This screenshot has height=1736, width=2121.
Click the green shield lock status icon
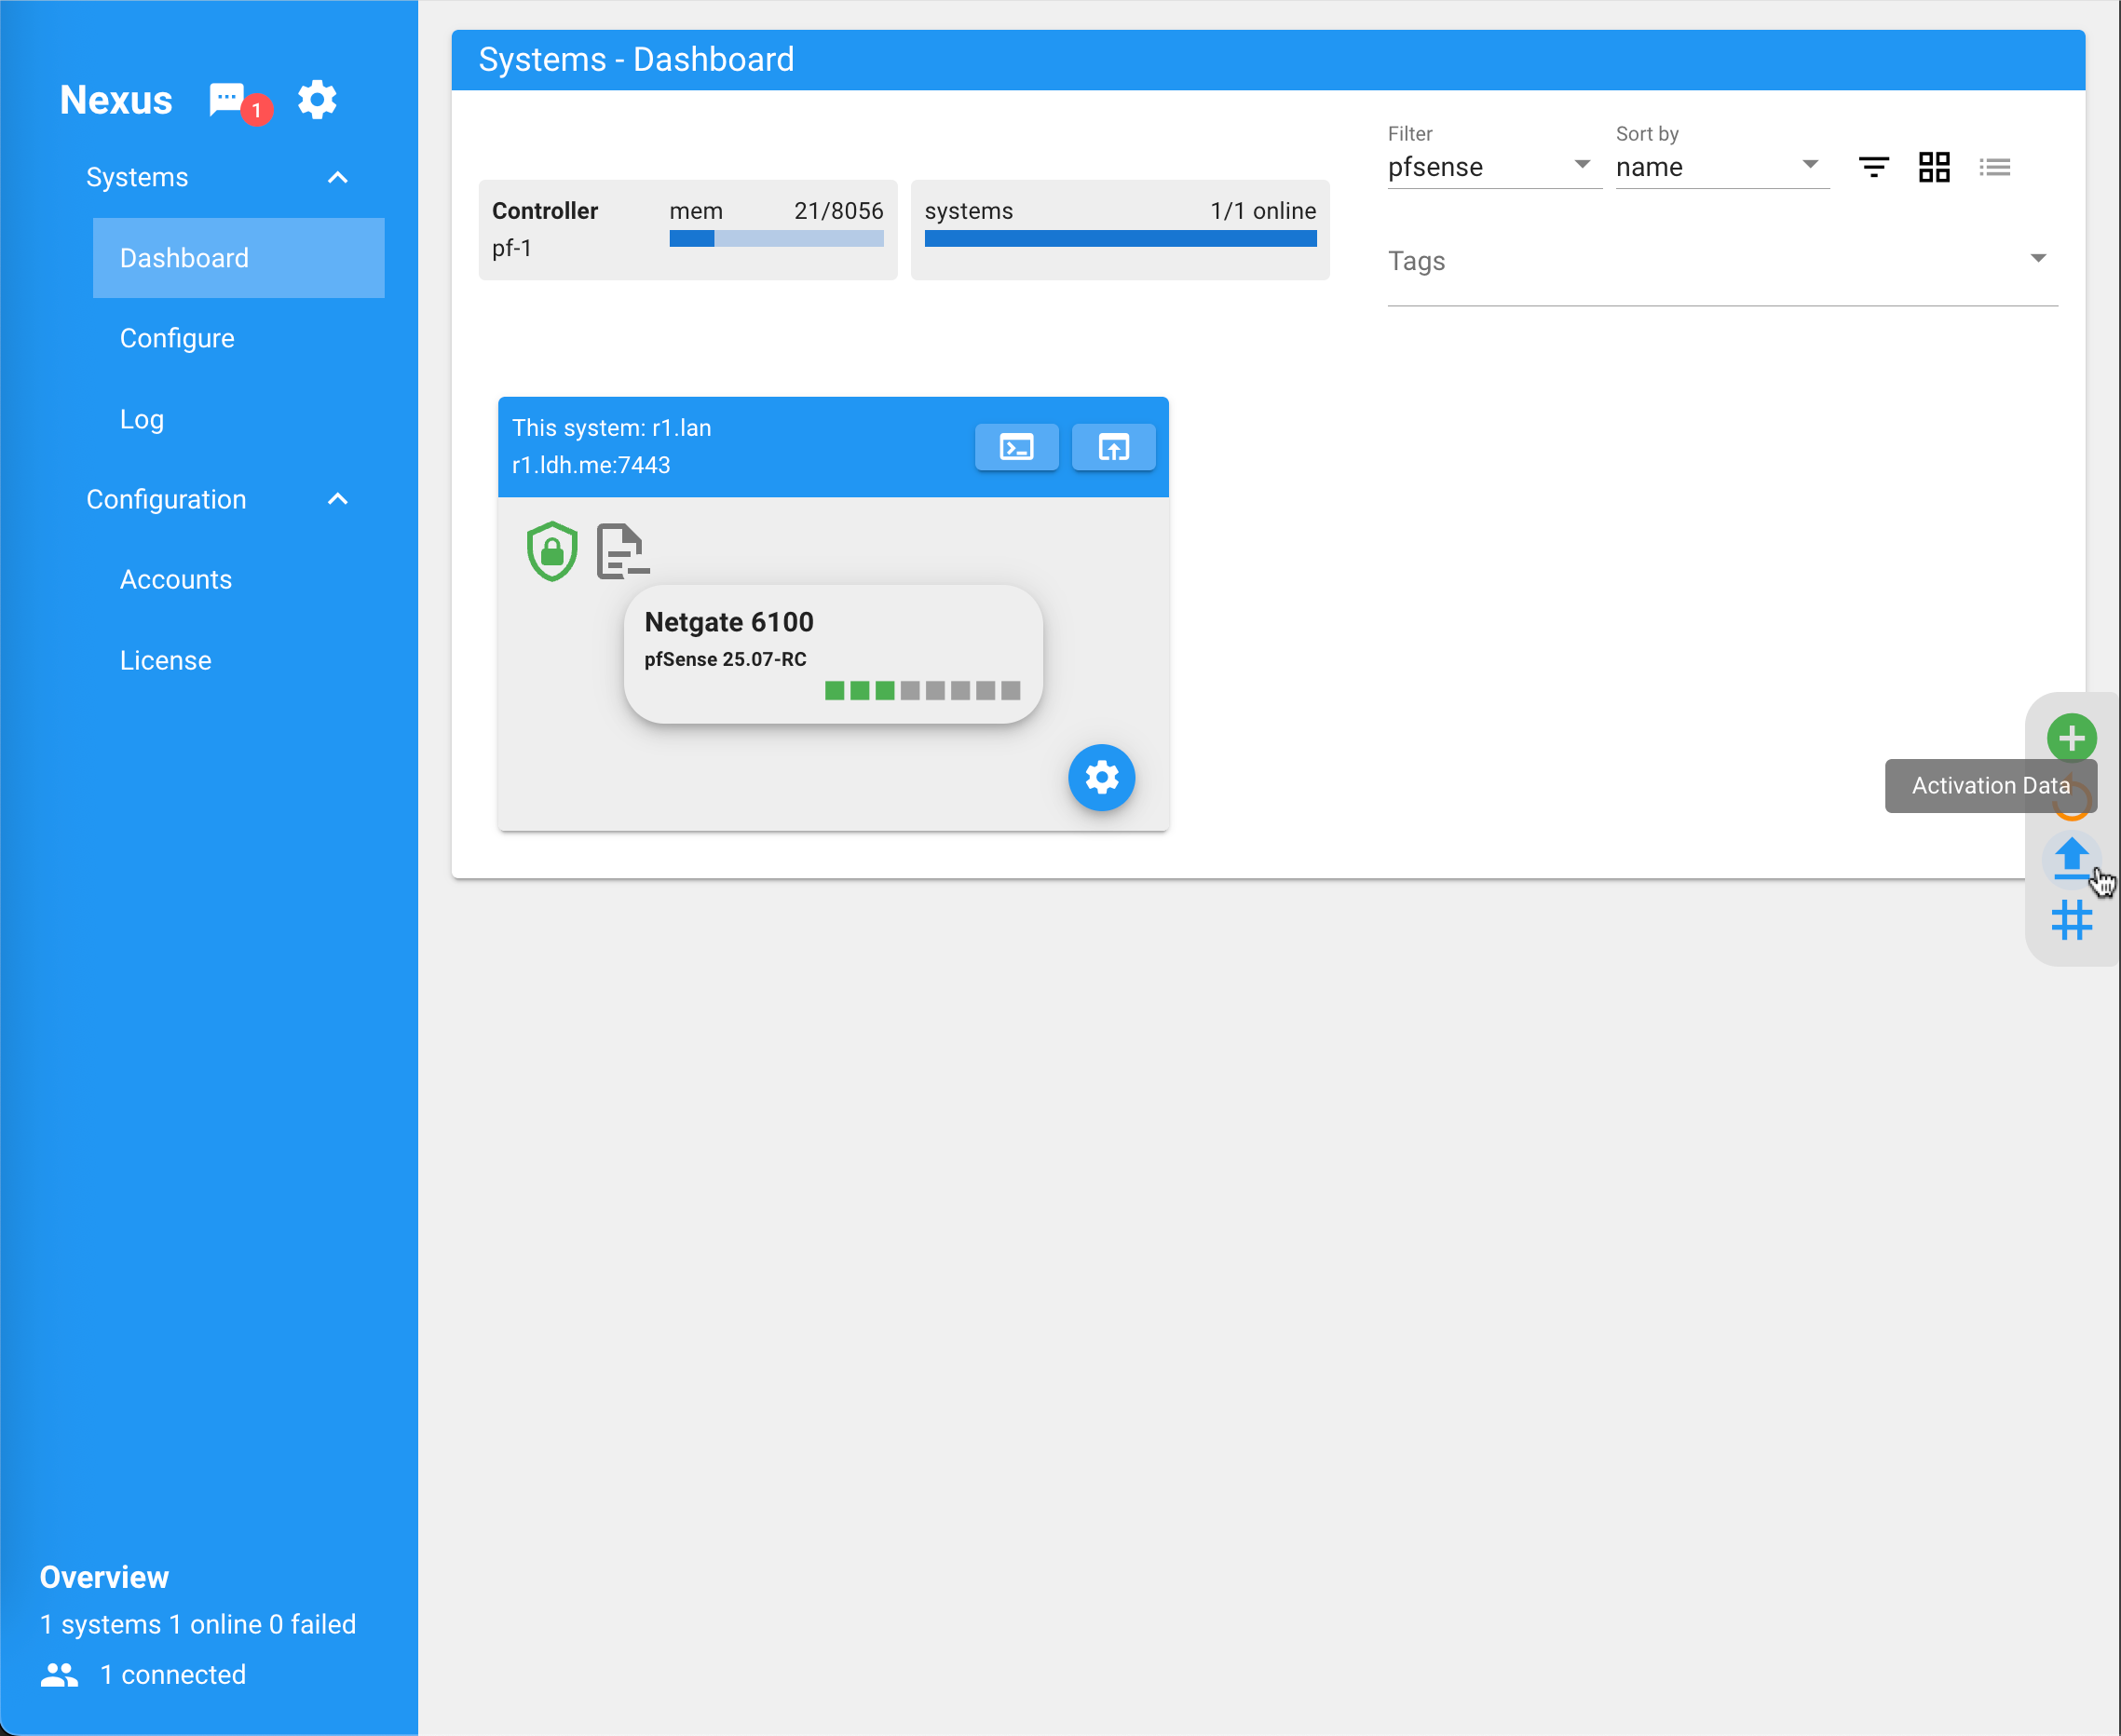coord(552,550)
